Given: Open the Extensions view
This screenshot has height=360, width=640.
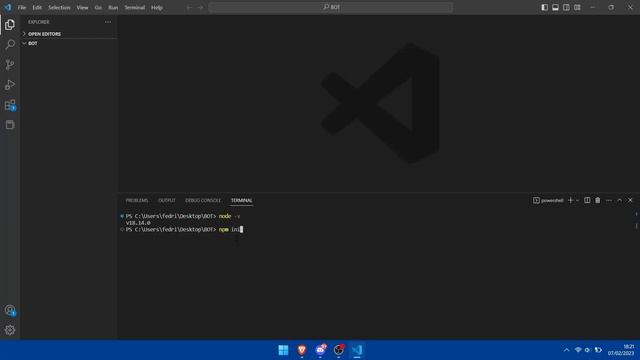Looking at the screenshot, I should pos(10,105).
